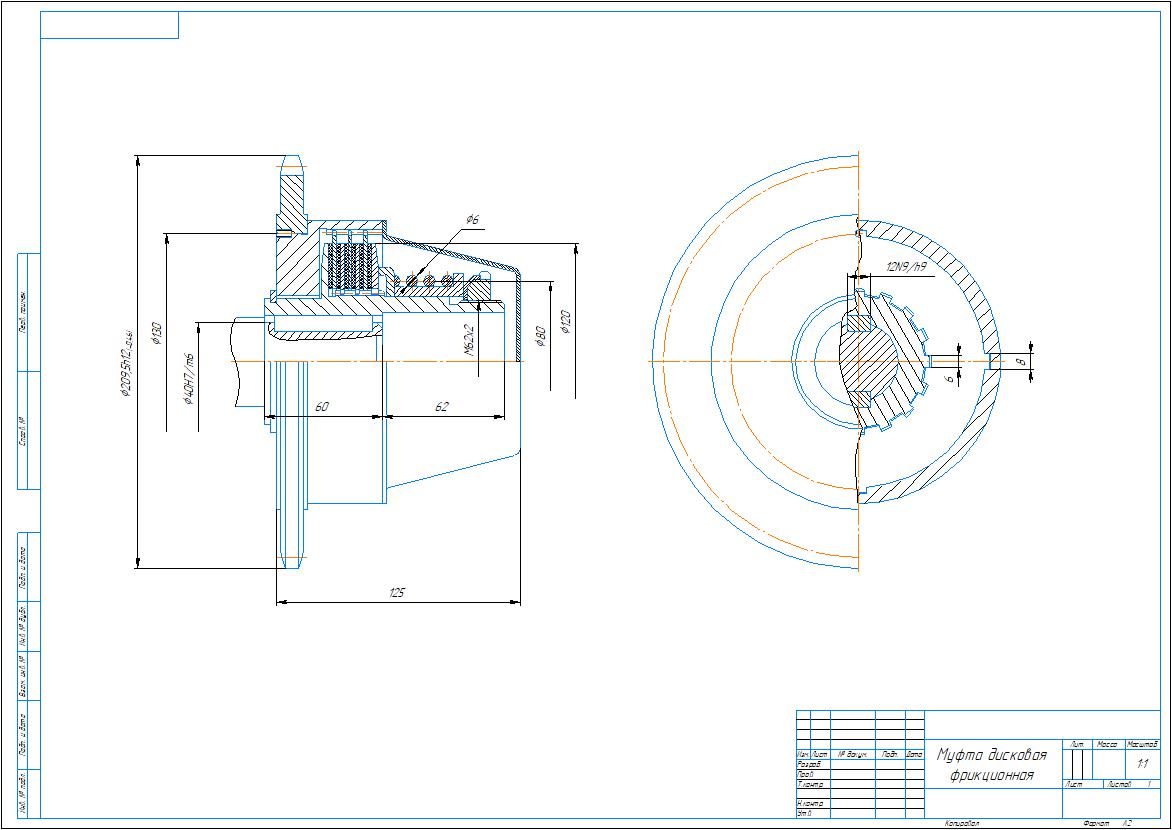Select the ø6 leader callout text
Screen dimensions: 1172x830
(x=472, y=218)
